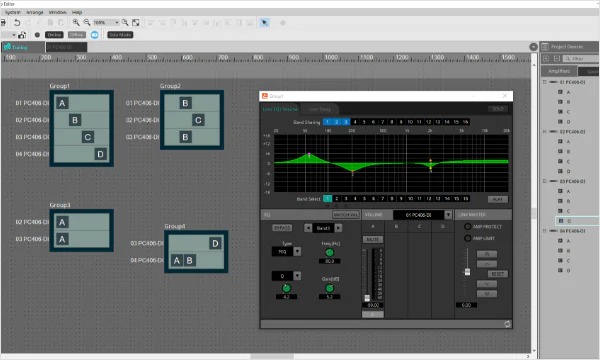The width and height of the screenshot is (600, 360).
Task: Click the filter search field in Project Devices
Action: 580,59
